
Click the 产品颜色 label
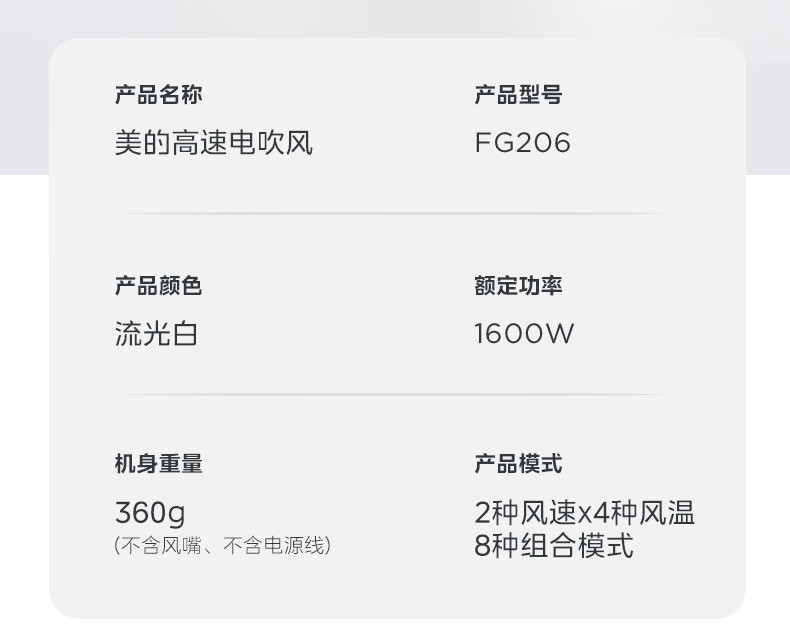pyautogui.click(x=158, y=286)
